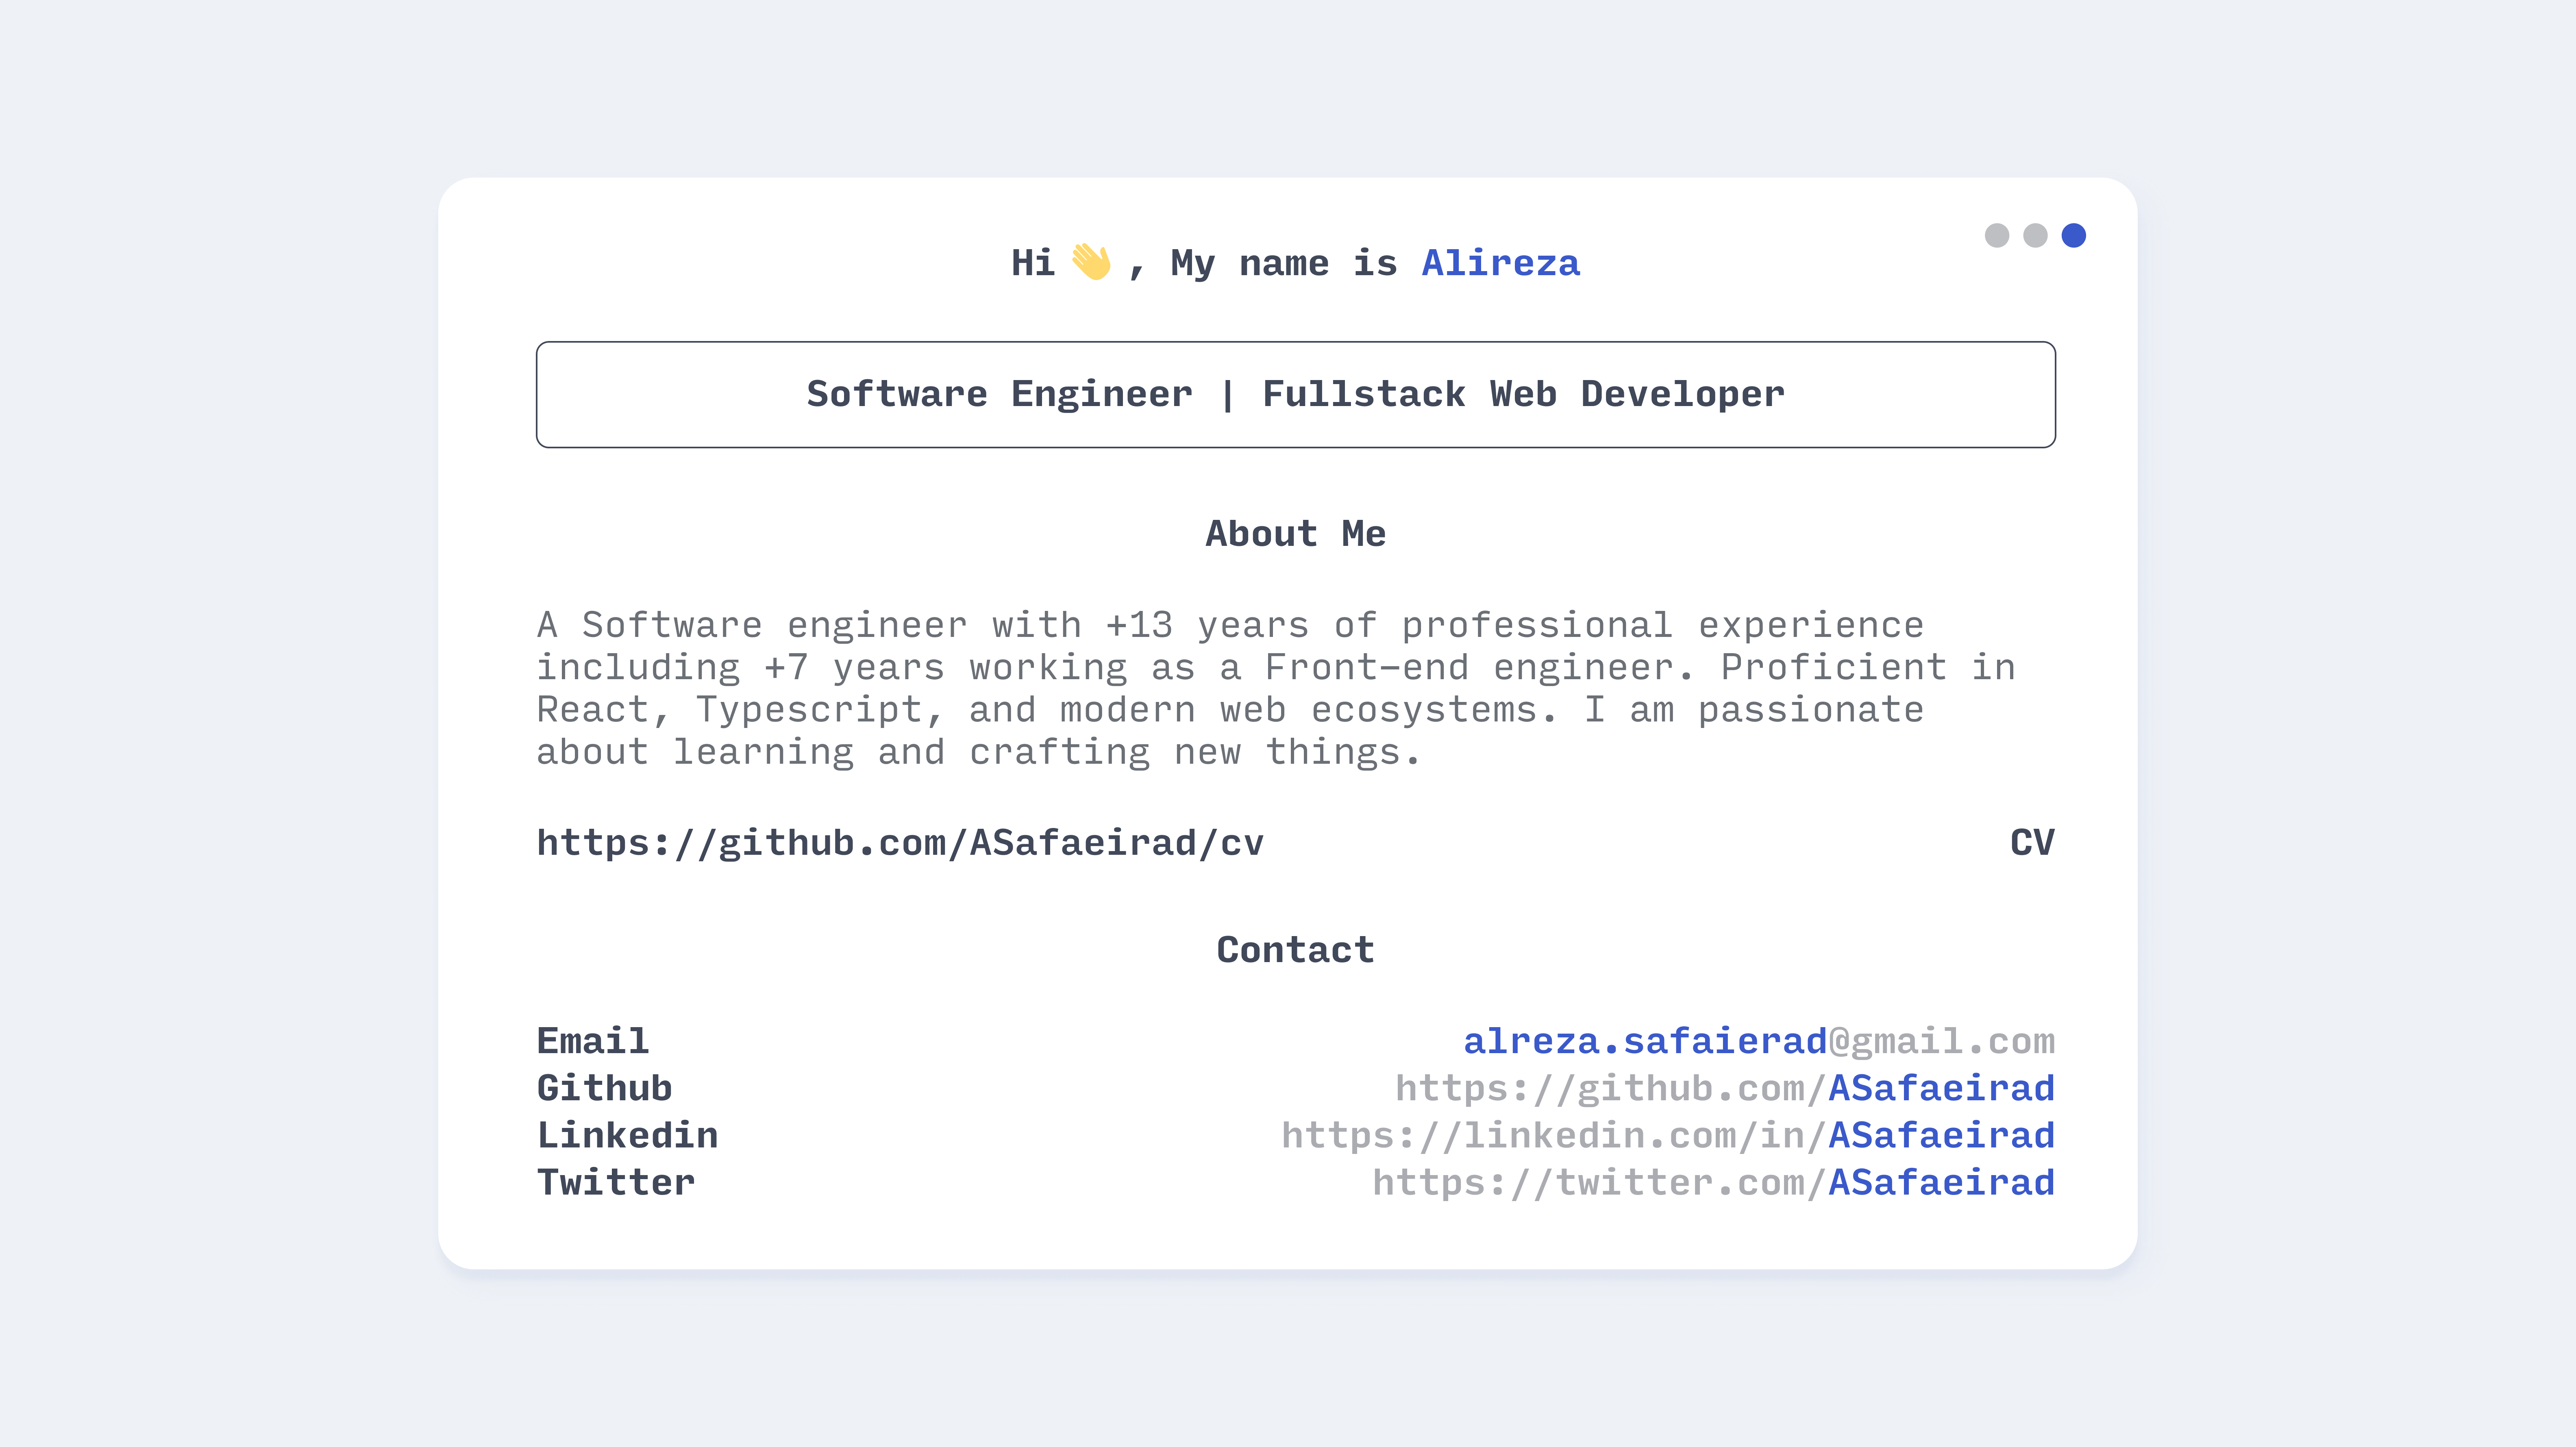
Task: Click the blue dot at card corner
Action: coord(2073,235)
